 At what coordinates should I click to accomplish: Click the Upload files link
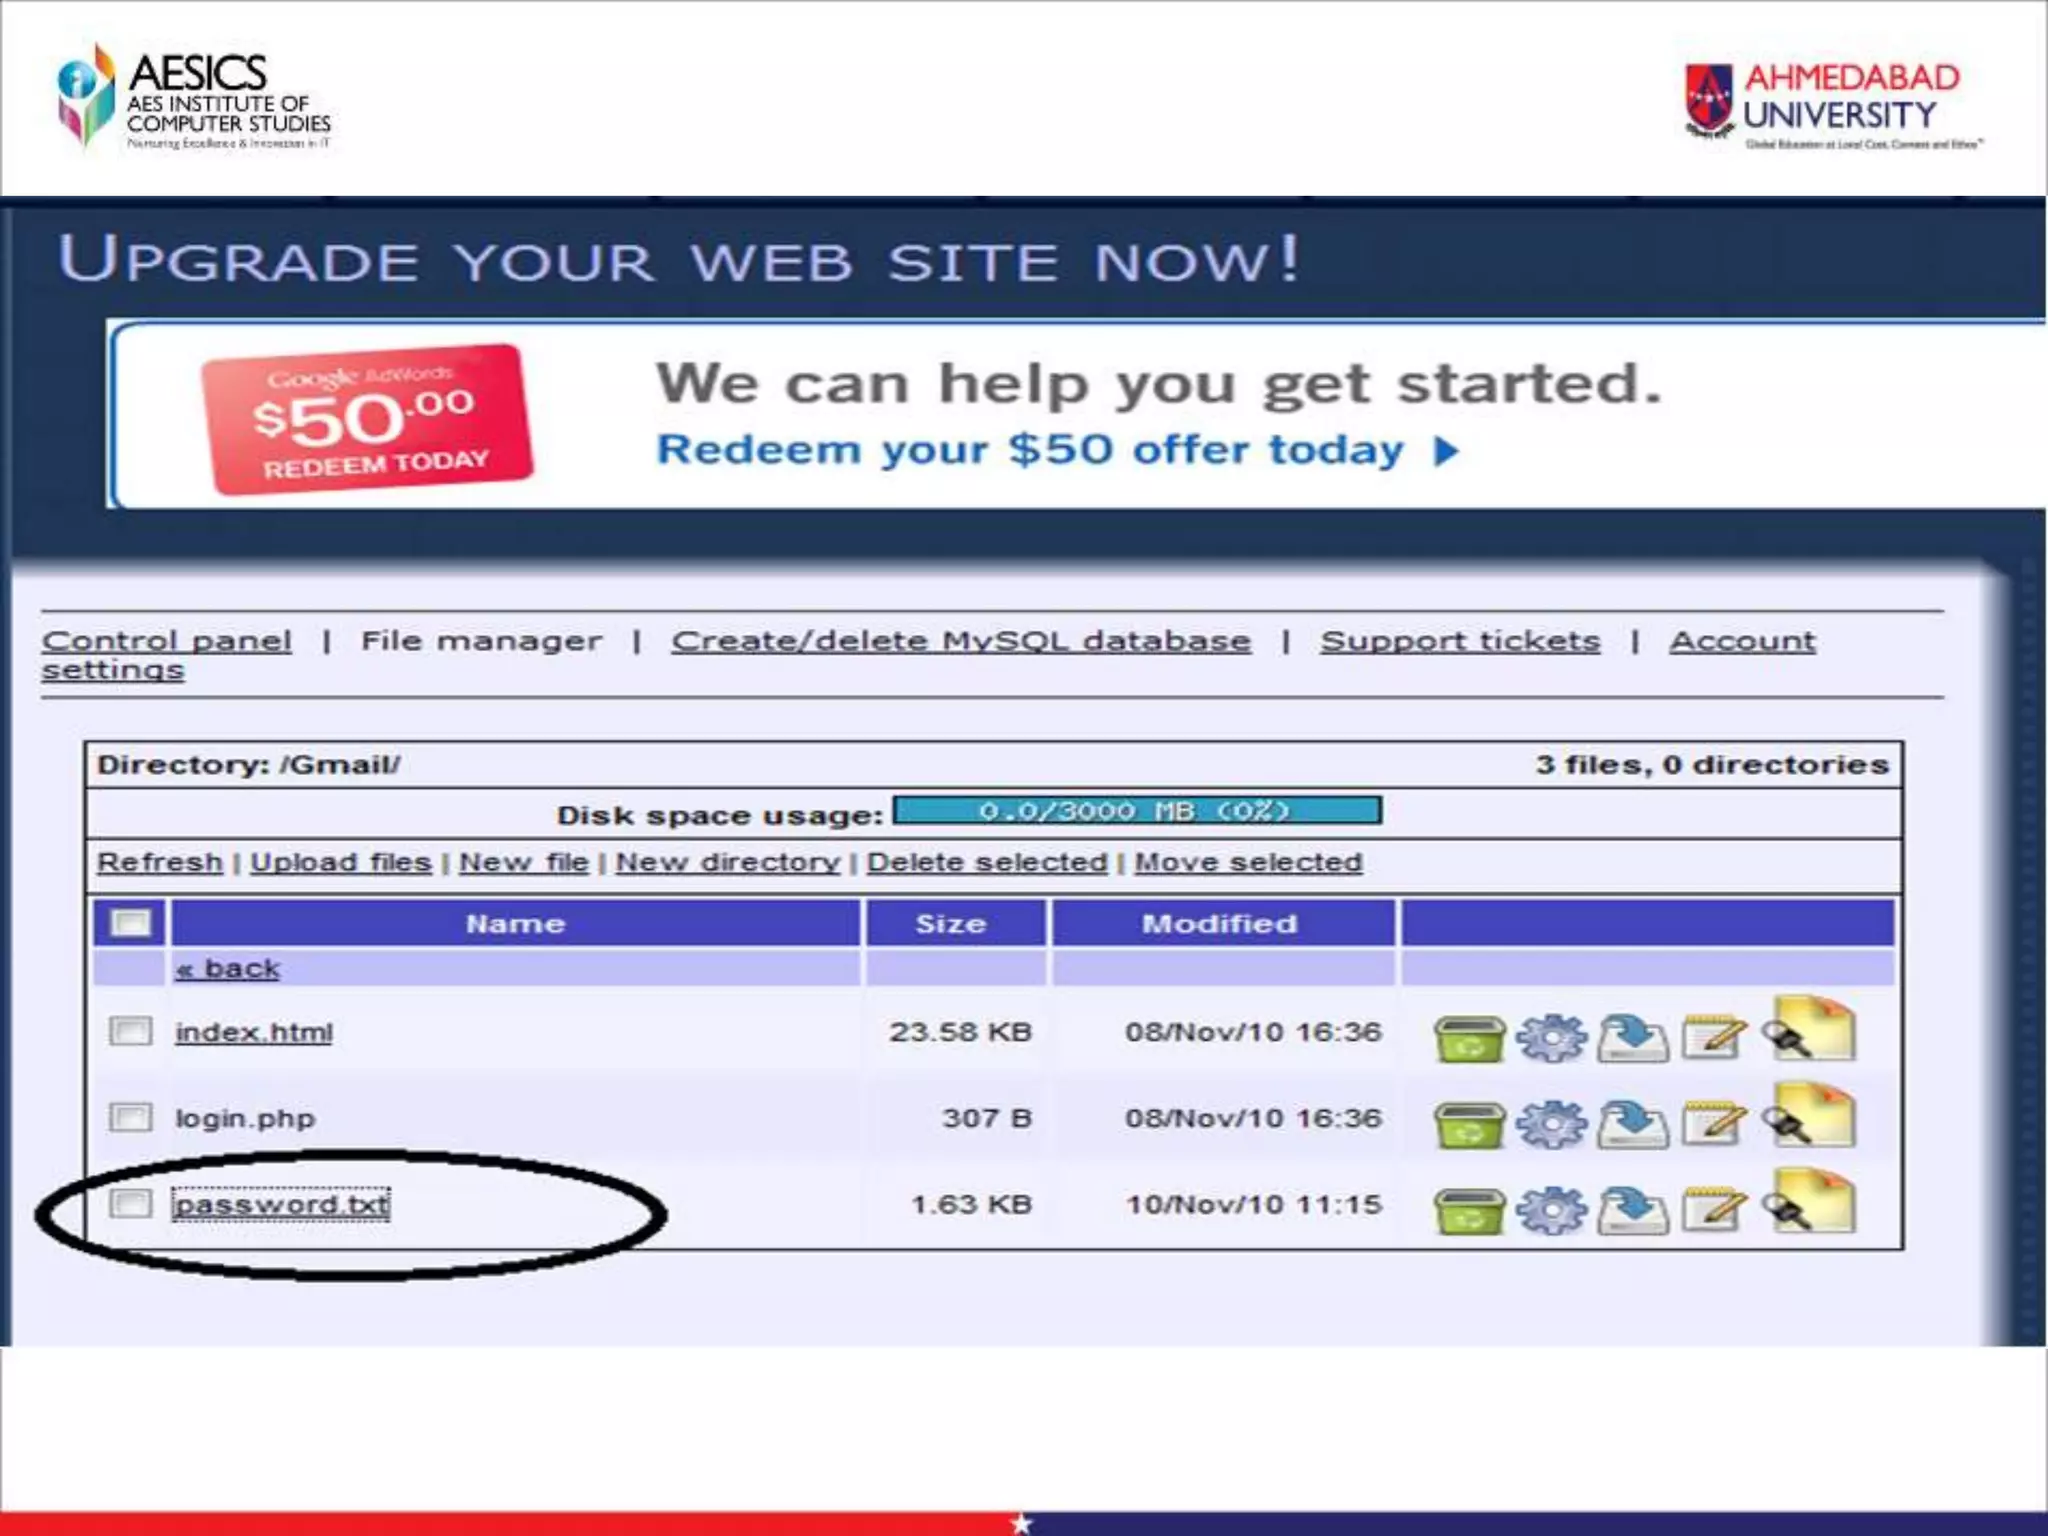(x=340, y=862)
